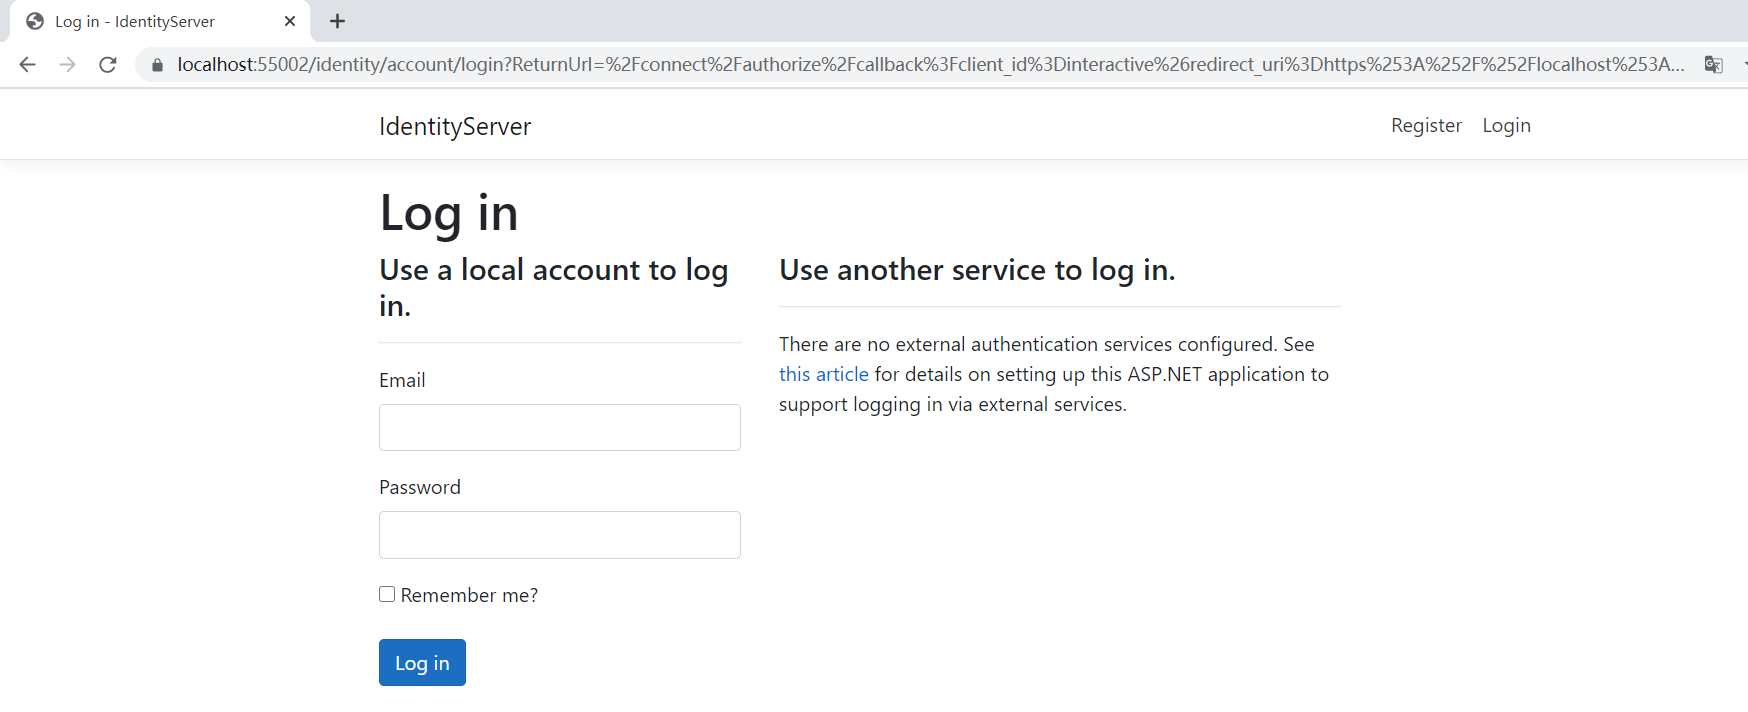1748x712 pixels.
Task: Click the browser back arrow
Action: click(x=27, y=65)
